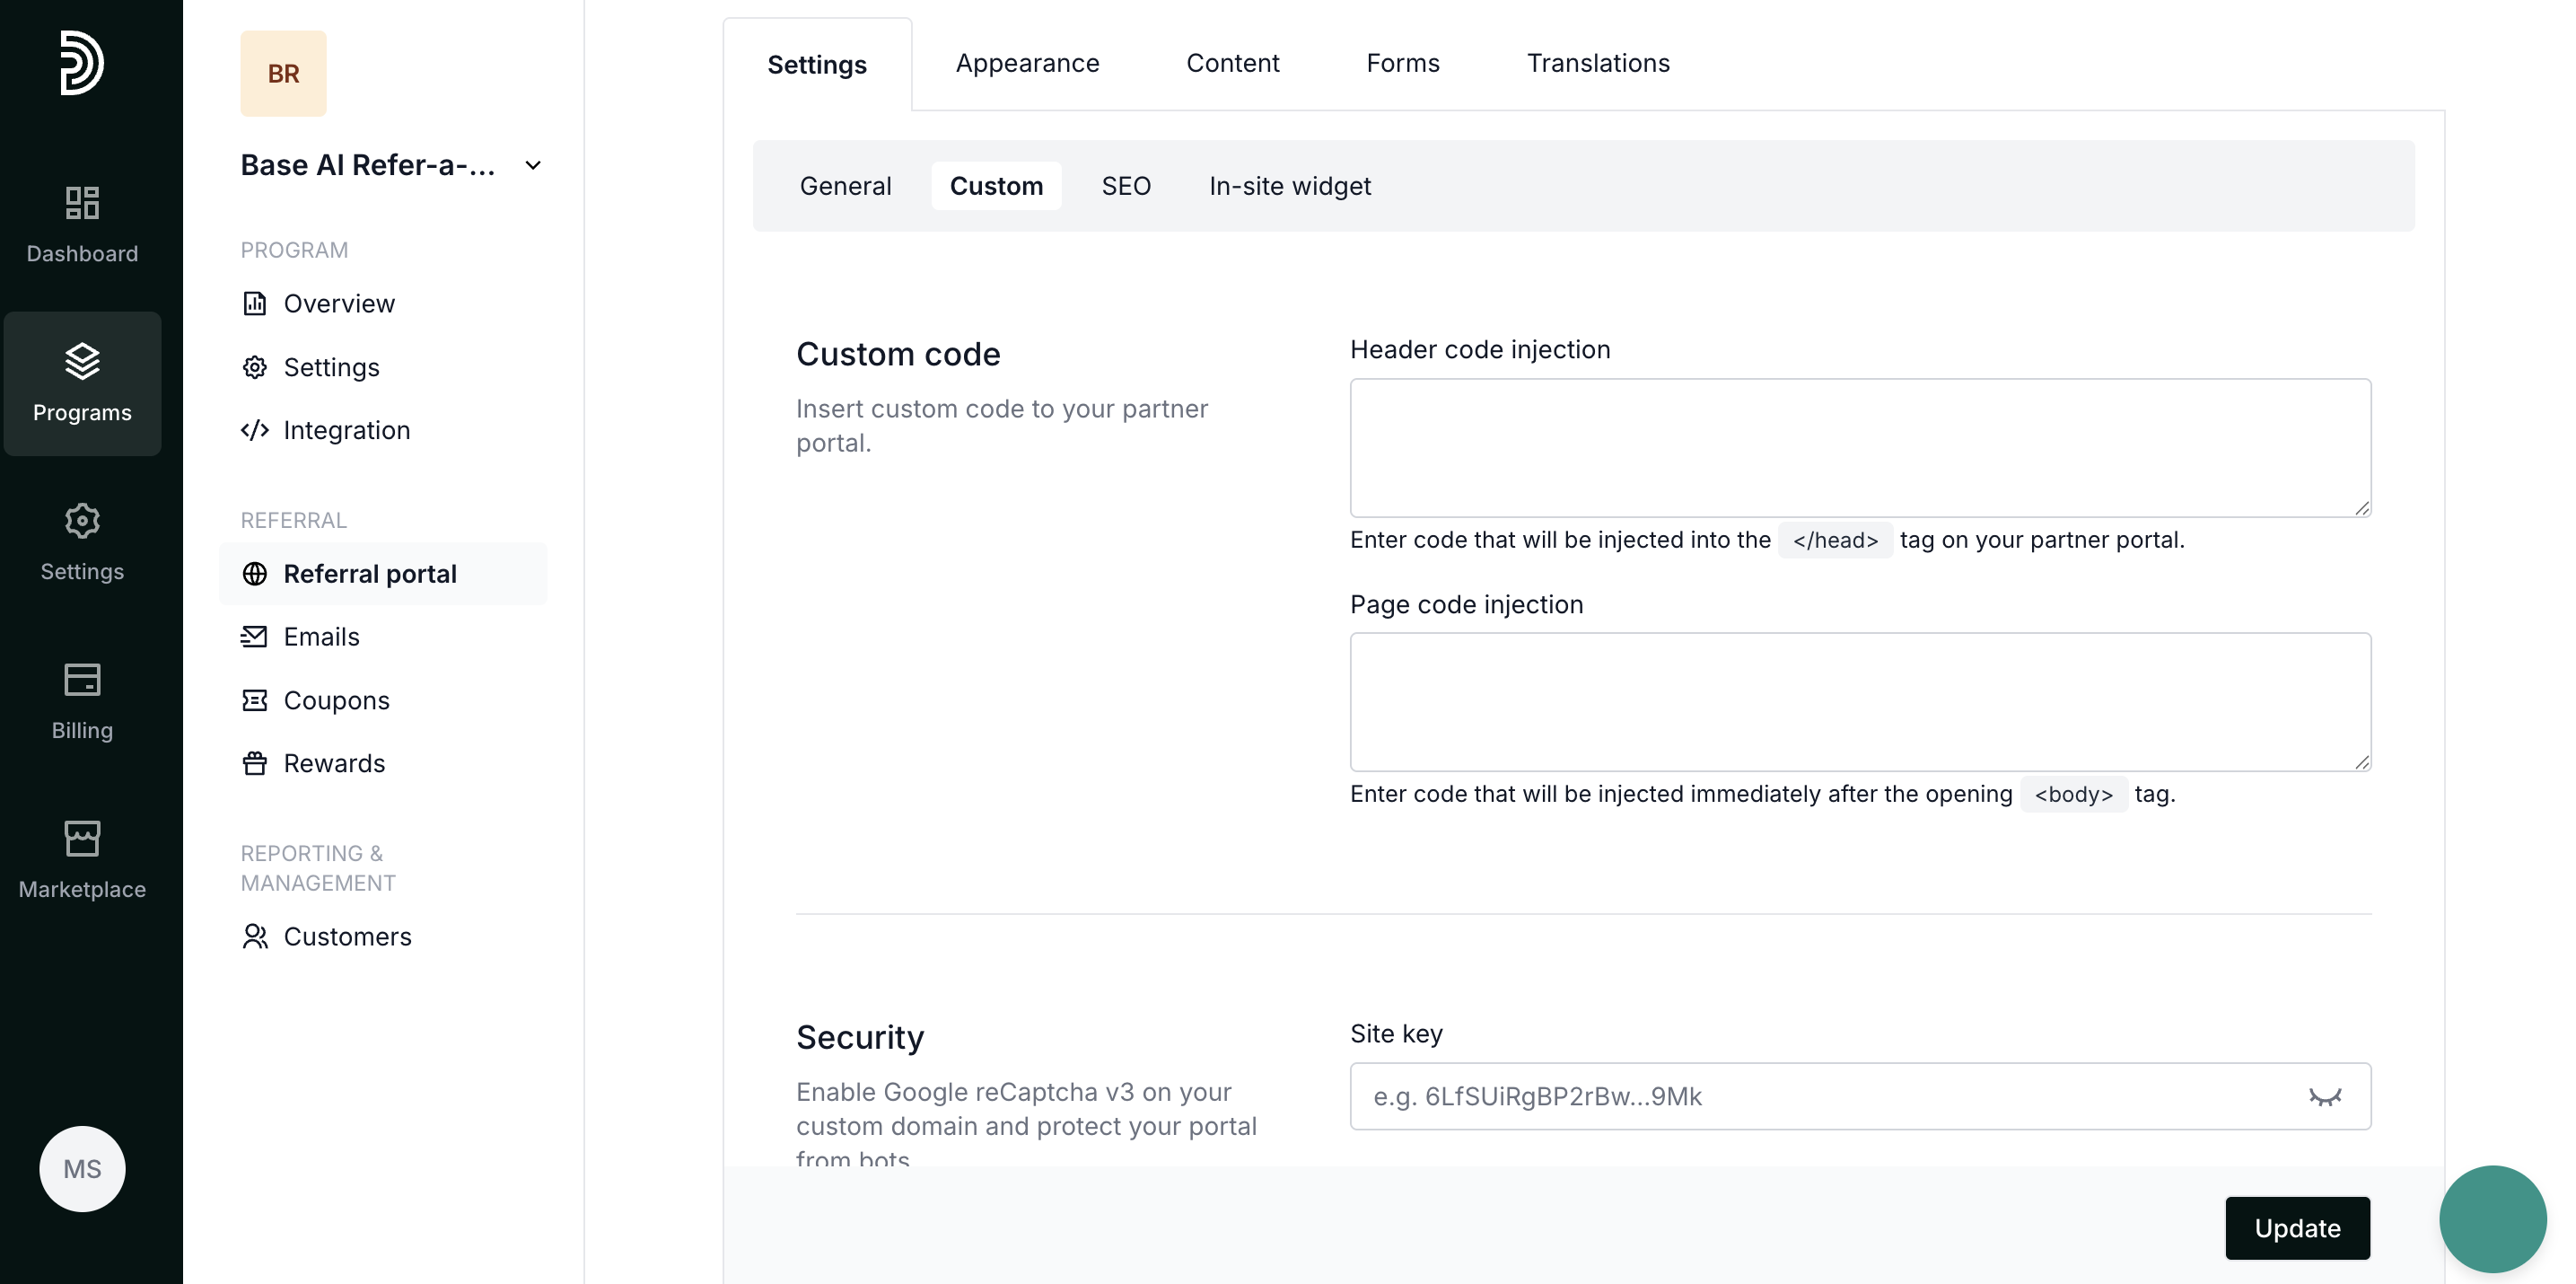Open the Dashboard icon in the sidebar
2576x1284 pixels.
point(82,203)
